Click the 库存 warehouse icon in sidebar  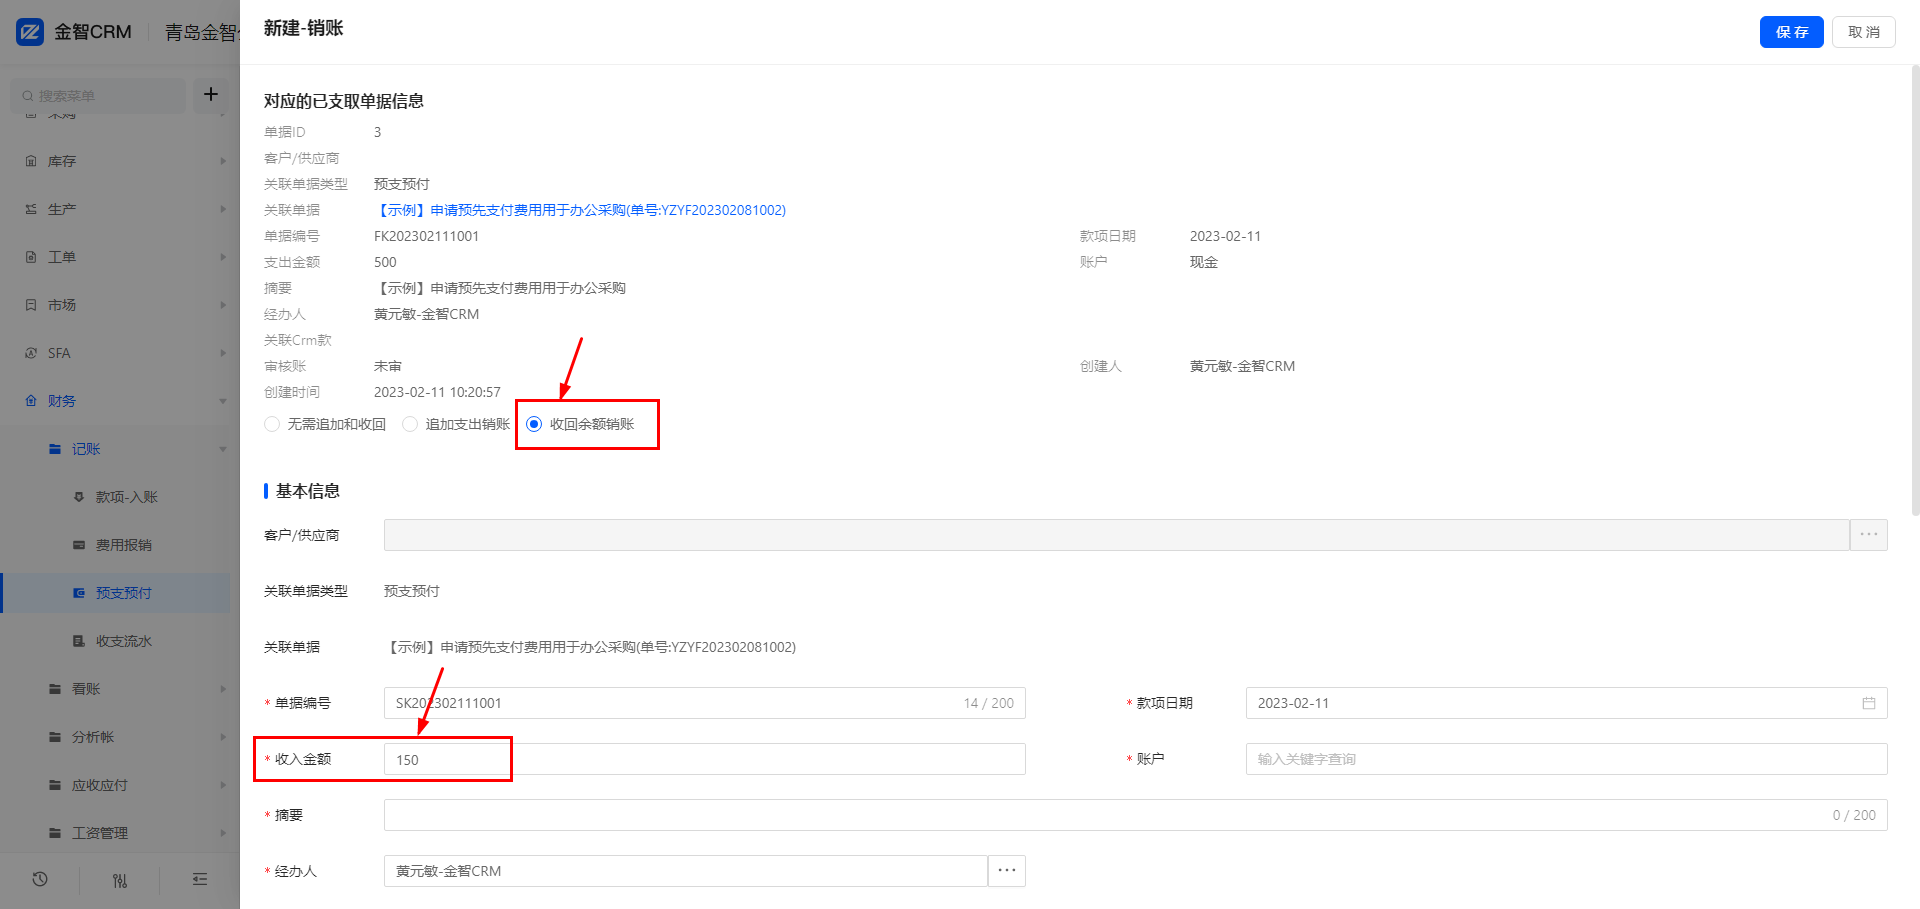31,161
